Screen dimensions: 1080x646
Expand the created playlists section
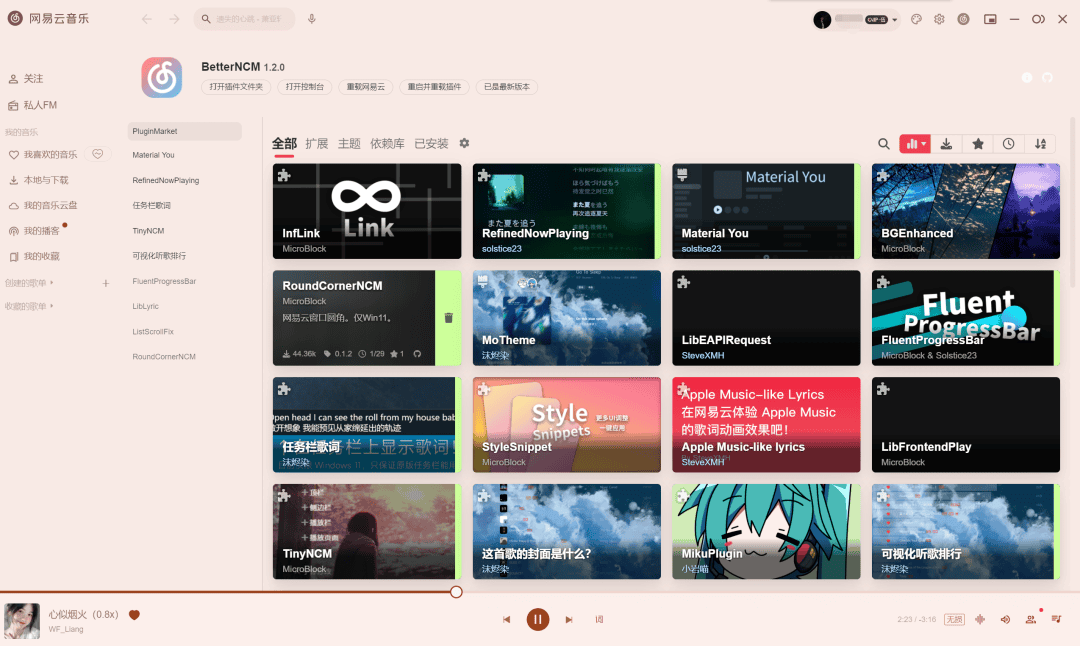pos(29,283)
